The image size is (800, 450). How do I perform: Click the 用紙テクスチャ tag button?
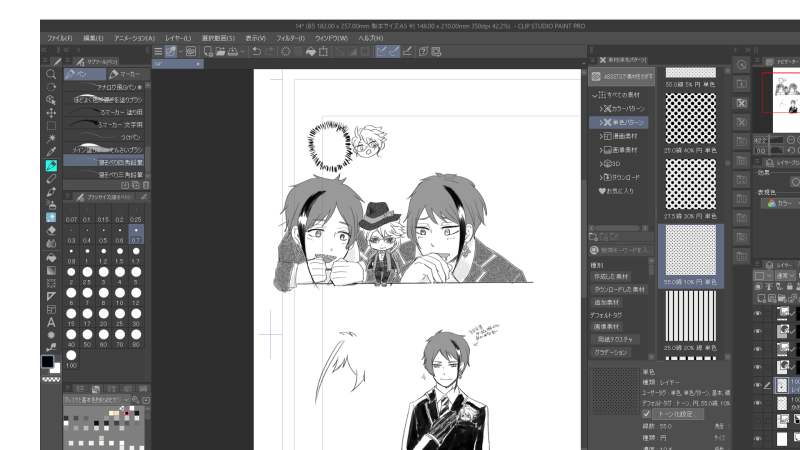[615, 339]
